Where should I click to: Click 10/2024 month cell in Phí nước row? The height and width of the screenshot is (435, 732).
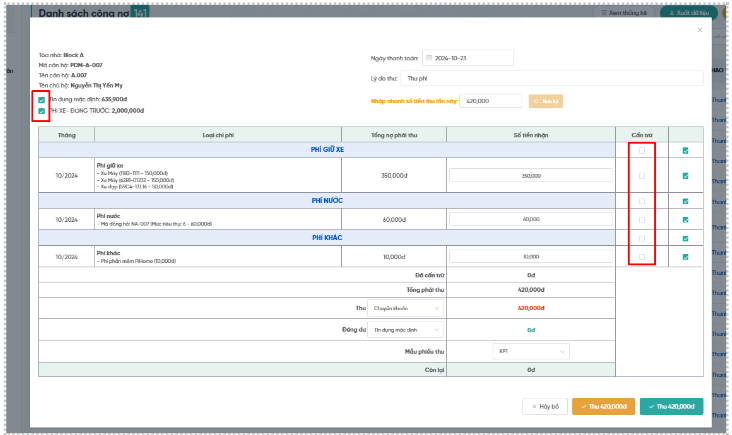click(x=67, y=219)
